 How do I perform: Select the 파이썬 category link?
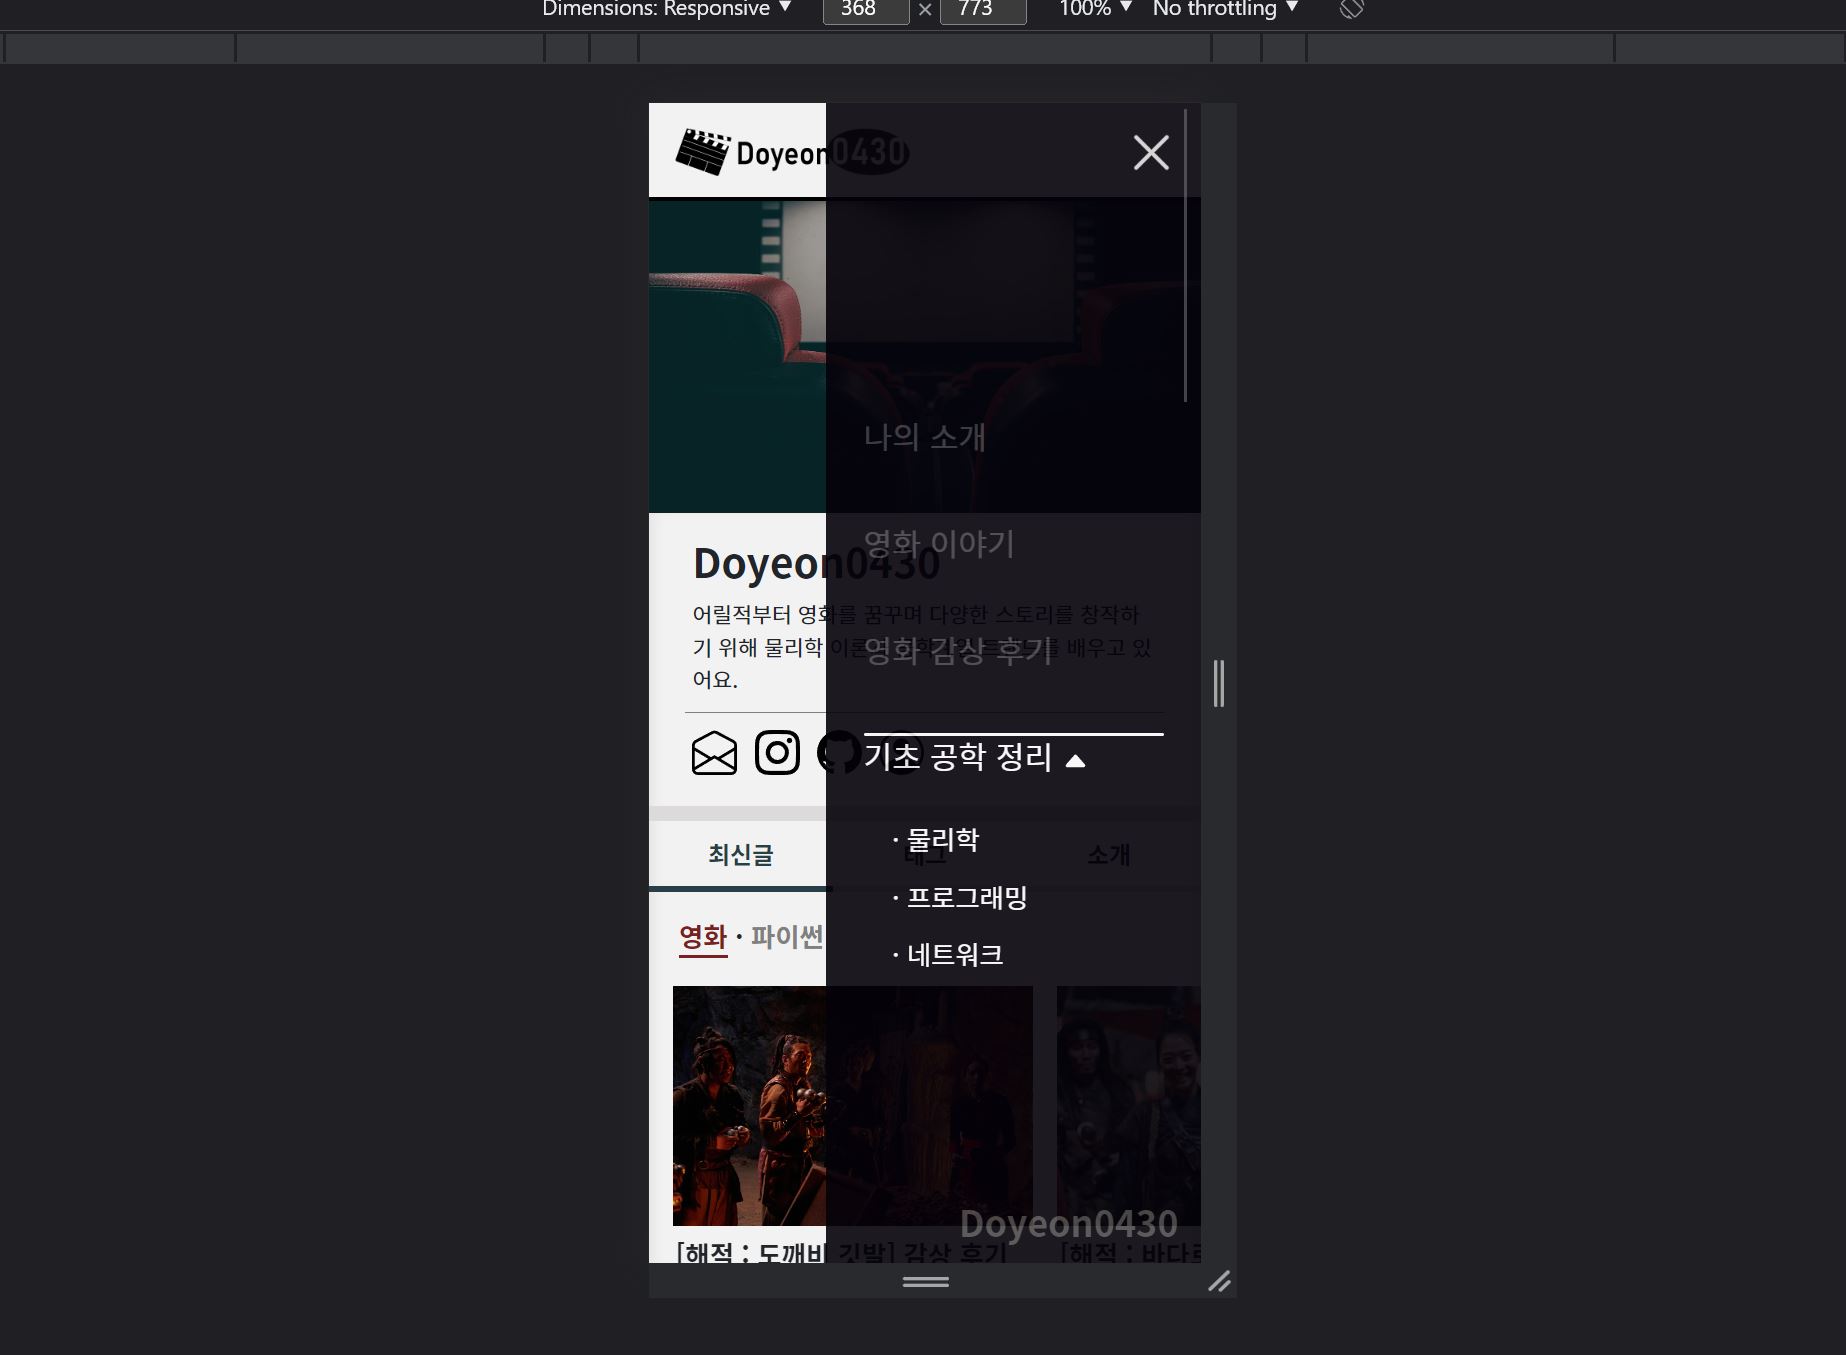click(x=787, y=937)
